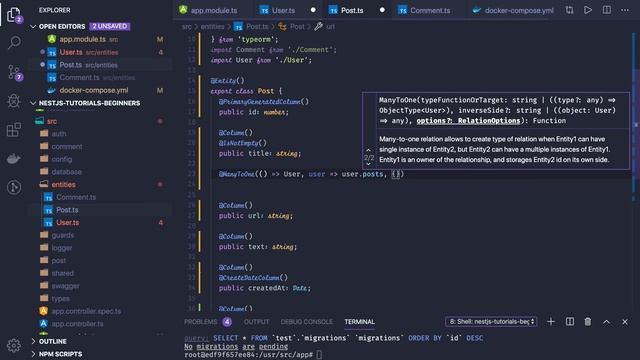640x360 pixels.
Task: Collapse the Open Editors section
Action: coord(100,26)
